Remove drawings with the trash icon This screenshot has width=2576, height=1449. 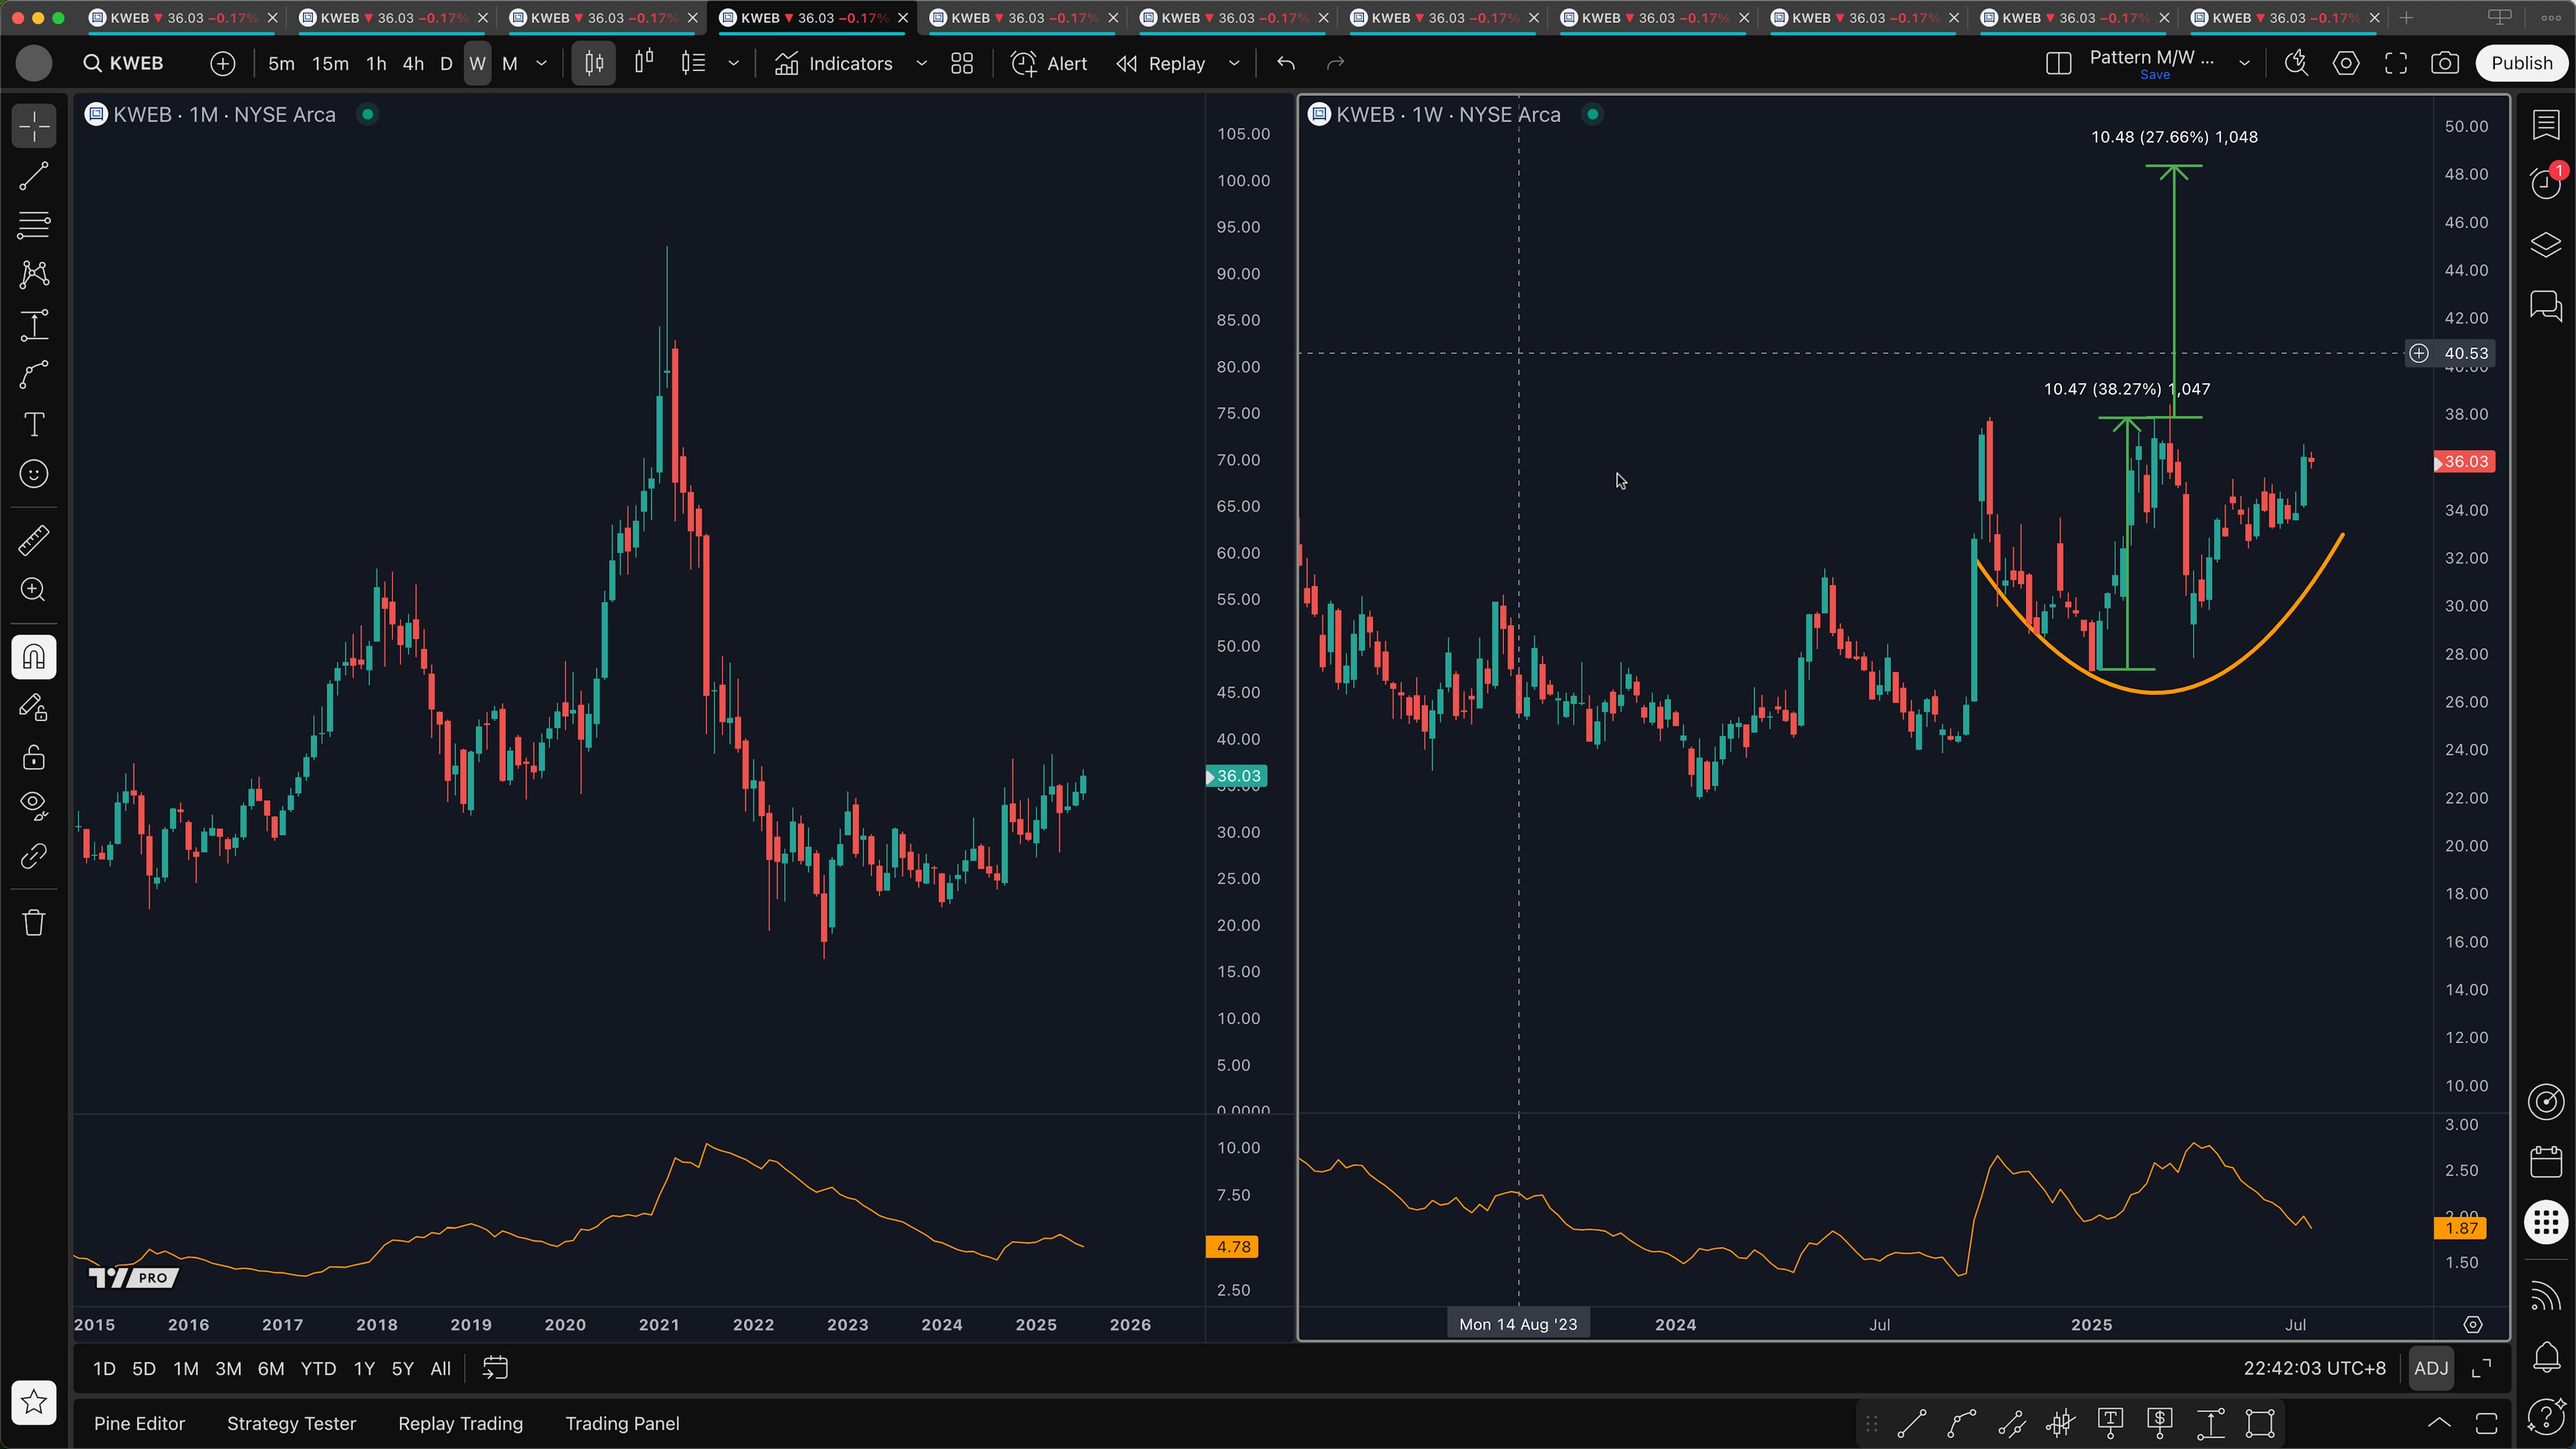(34, 922)
